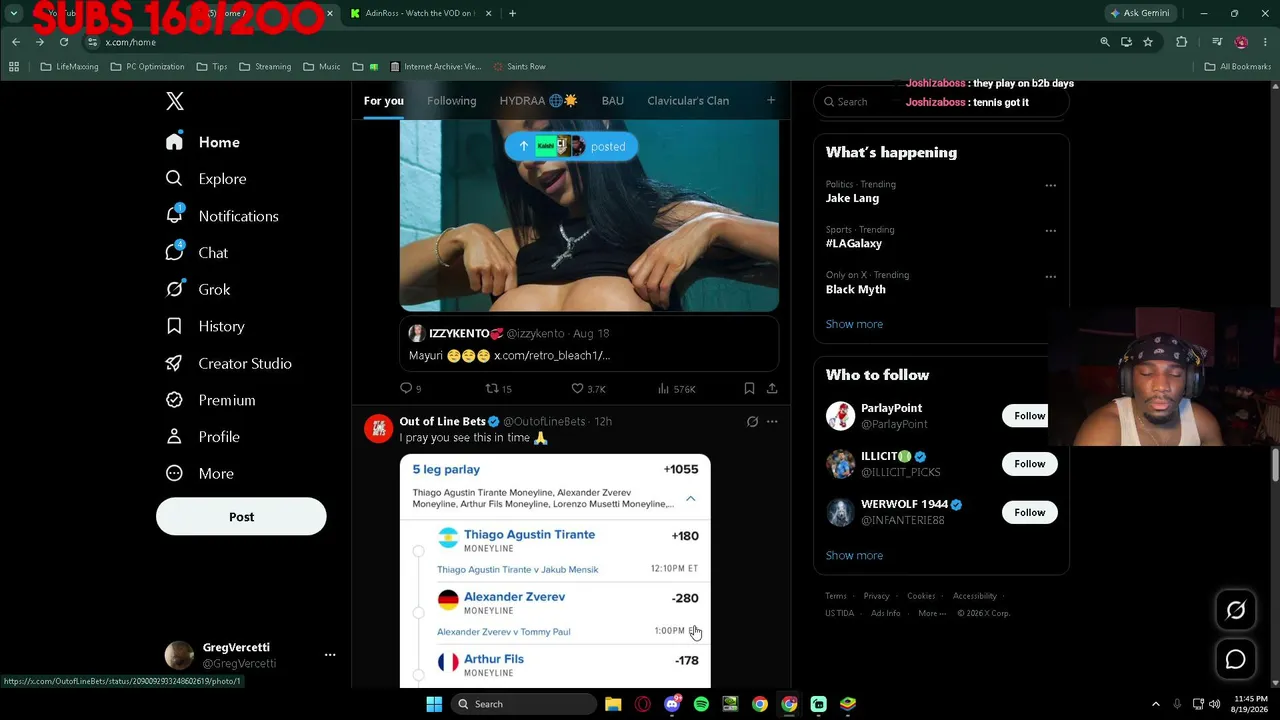Follow ILLICIT
The height and width of the screenshot is (720, 1280).
pyautogui.click(x=1029, y=464)
